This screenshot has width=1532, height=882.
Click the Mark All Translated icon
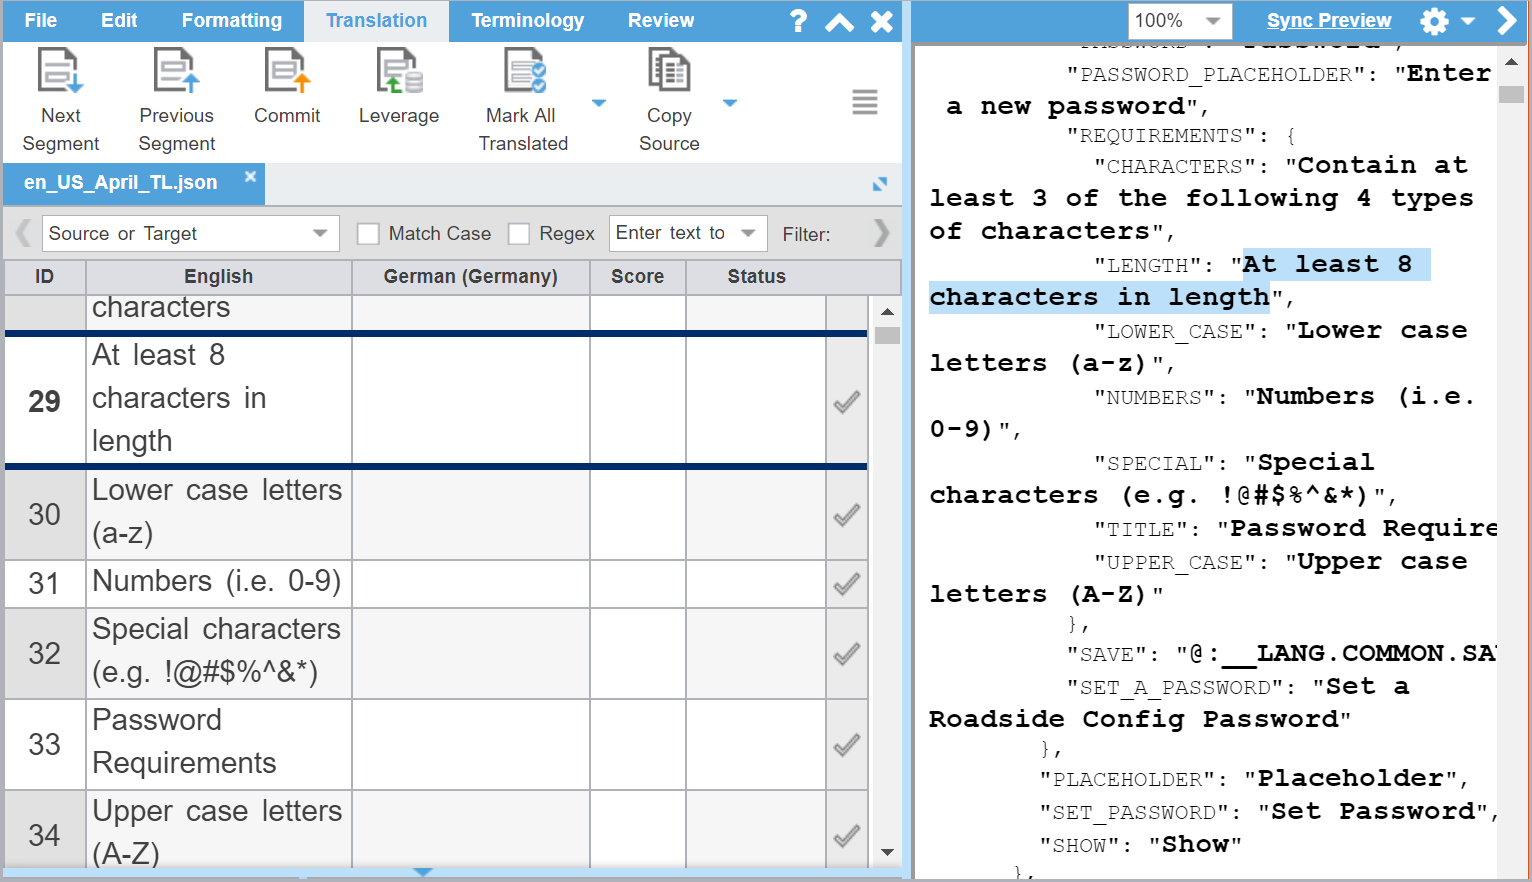524,73
